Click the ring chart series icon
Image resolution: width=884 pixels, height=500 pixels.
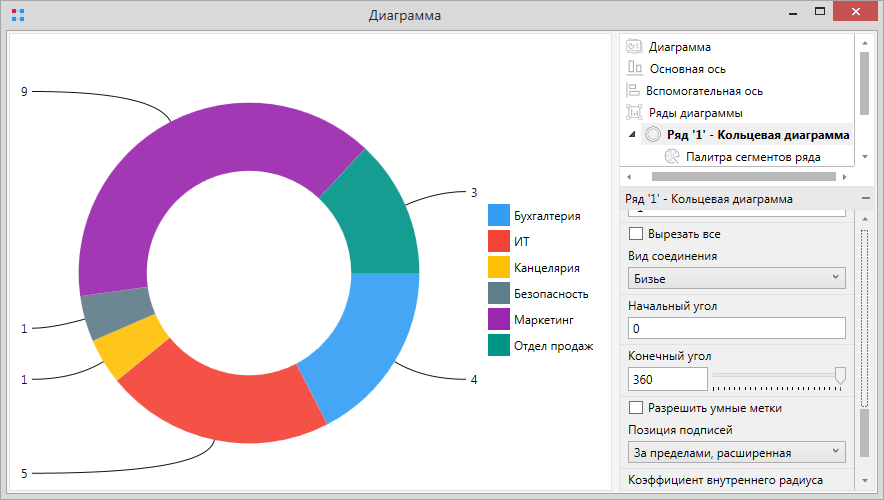[x=653, y=135]
